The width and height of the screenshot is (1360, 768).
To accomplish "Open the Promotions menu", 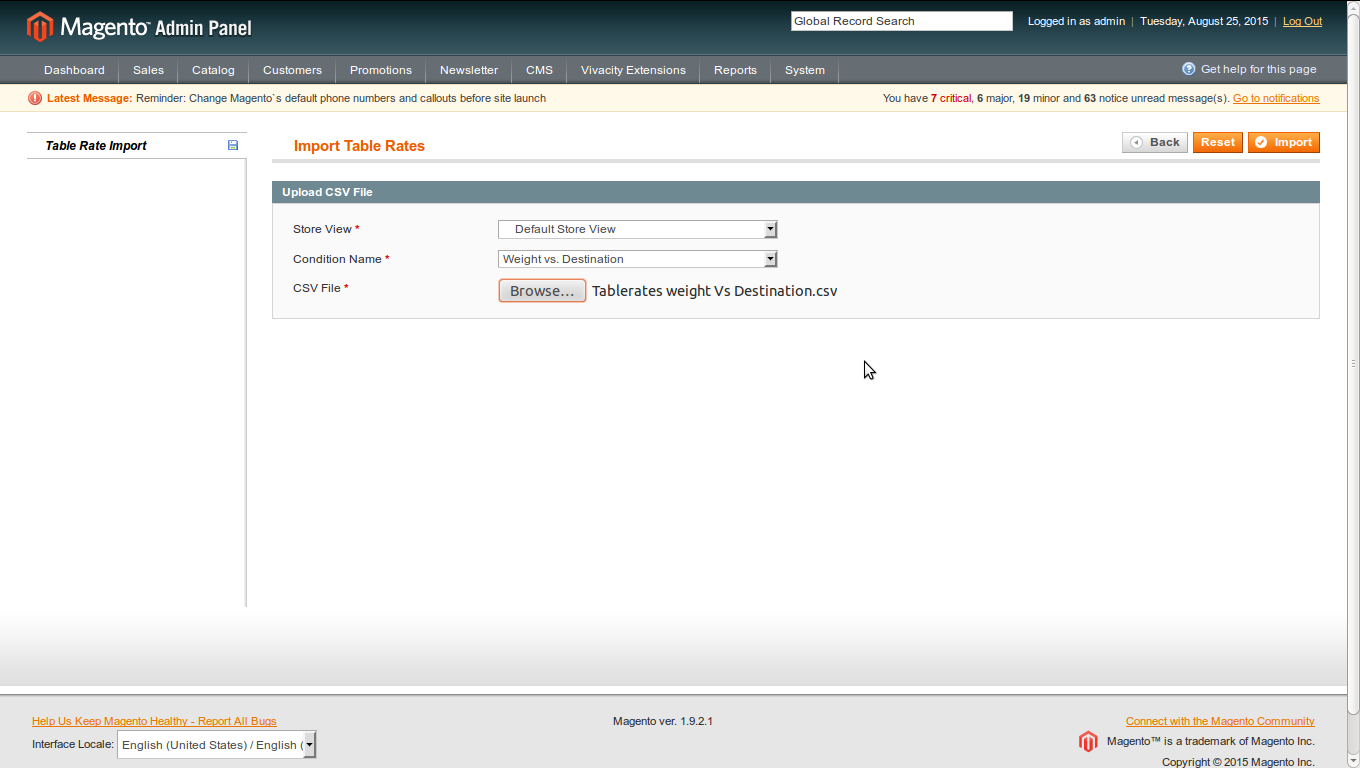I will point(381,70).
